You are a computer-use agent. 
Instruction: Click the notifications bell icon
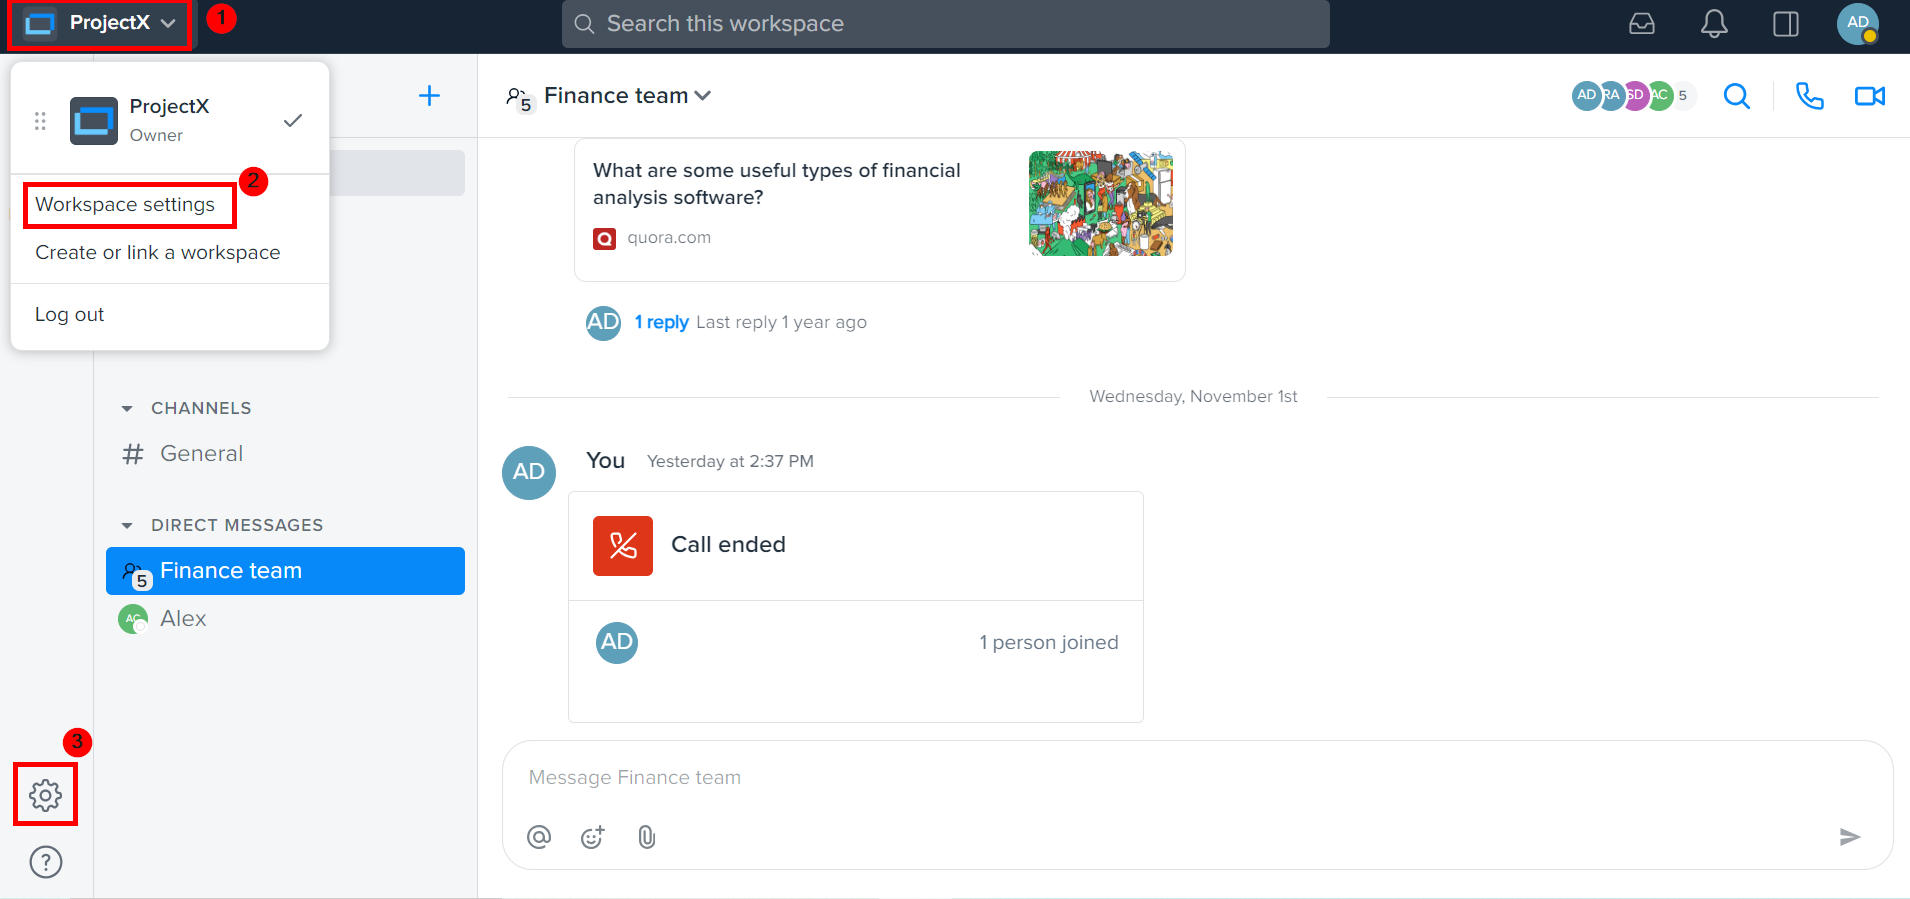click(1714, 23)
